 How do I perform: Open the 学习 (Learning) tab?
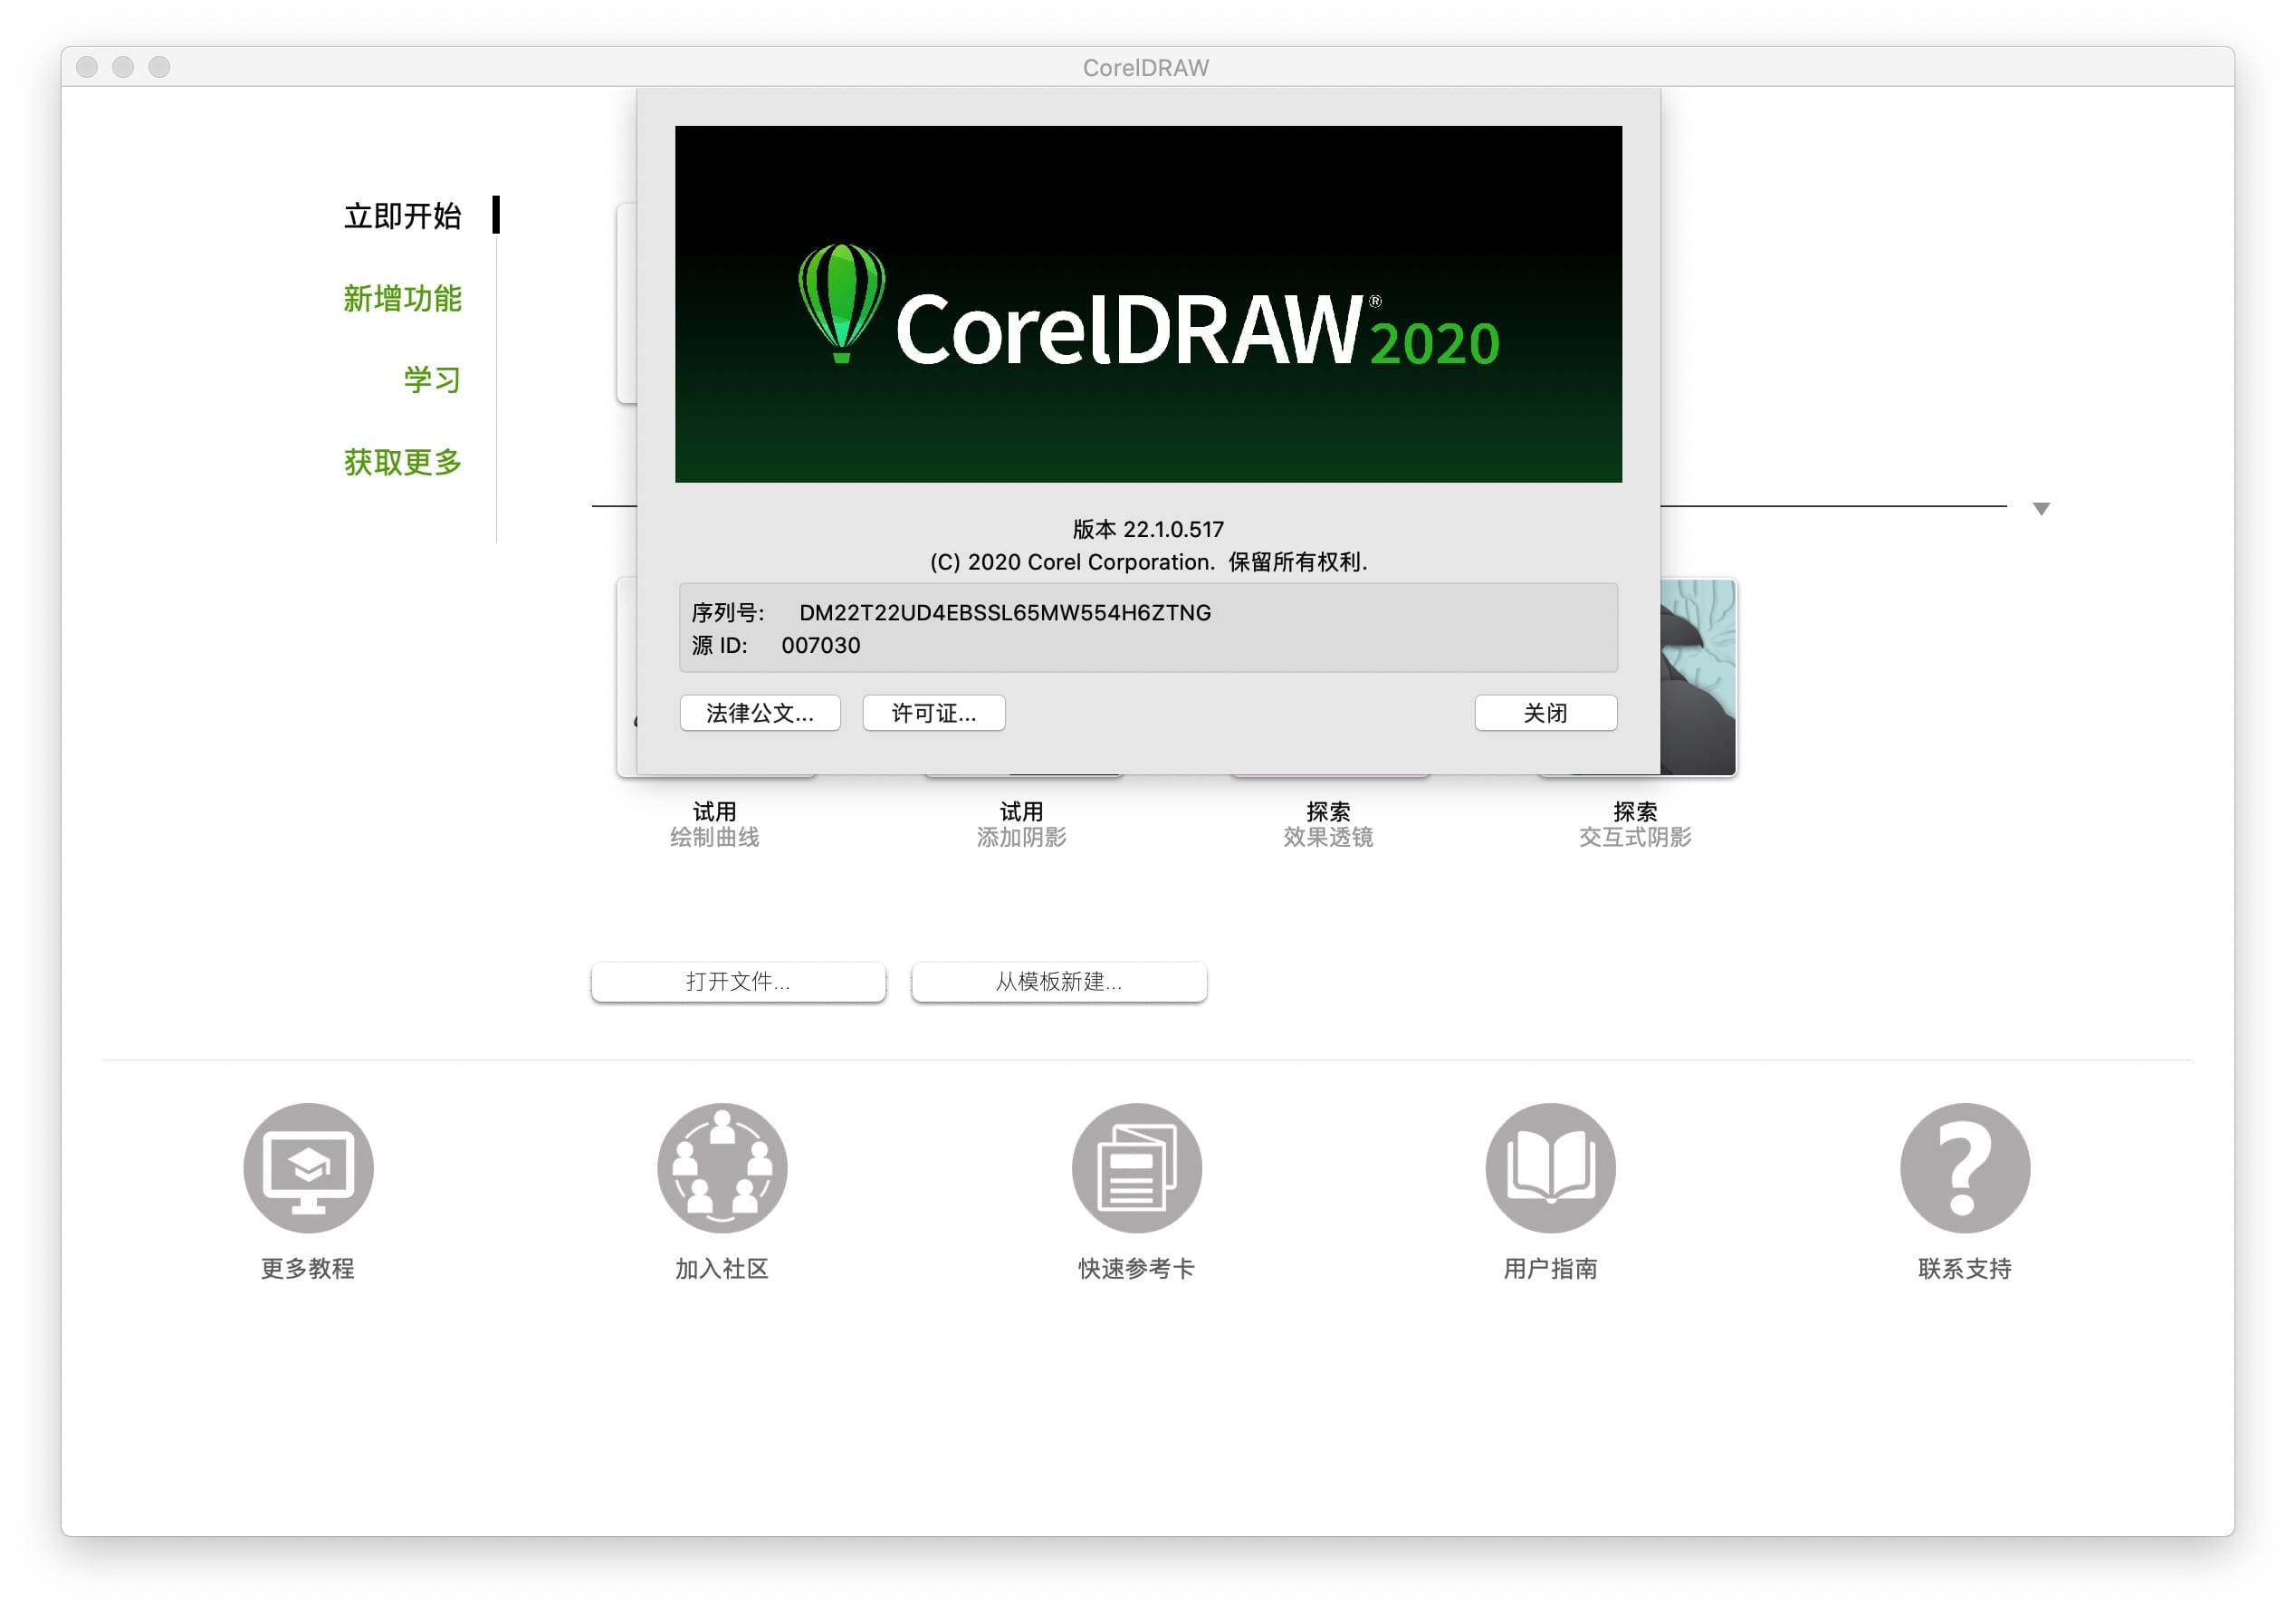tap(432, 380)
